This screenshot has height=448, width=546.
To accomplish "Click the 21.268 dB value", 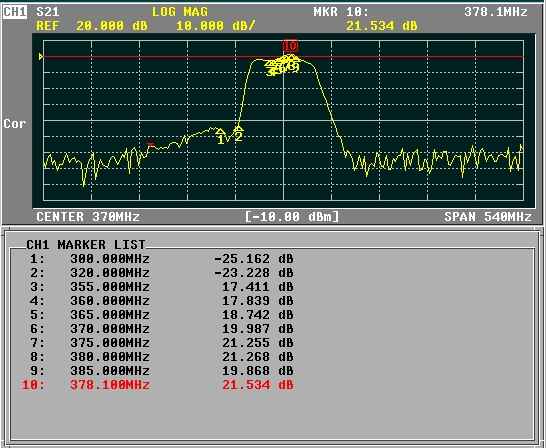I will click(x=258, y=357).
